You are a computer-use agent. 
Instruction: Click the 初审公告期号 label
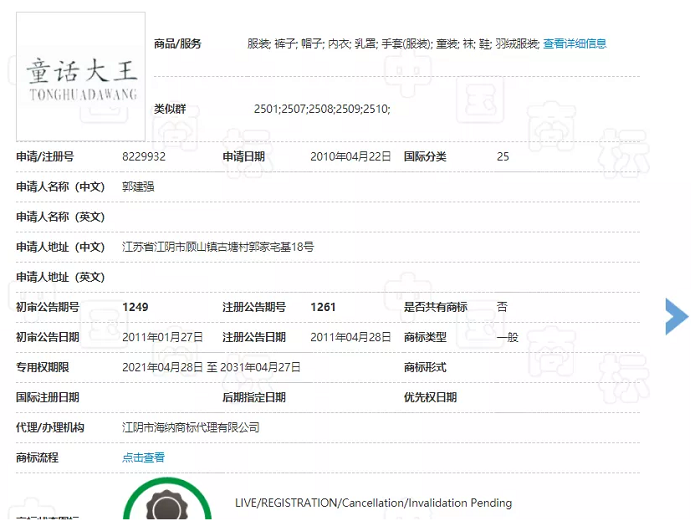pyautogui.click(x=48, y=307)
